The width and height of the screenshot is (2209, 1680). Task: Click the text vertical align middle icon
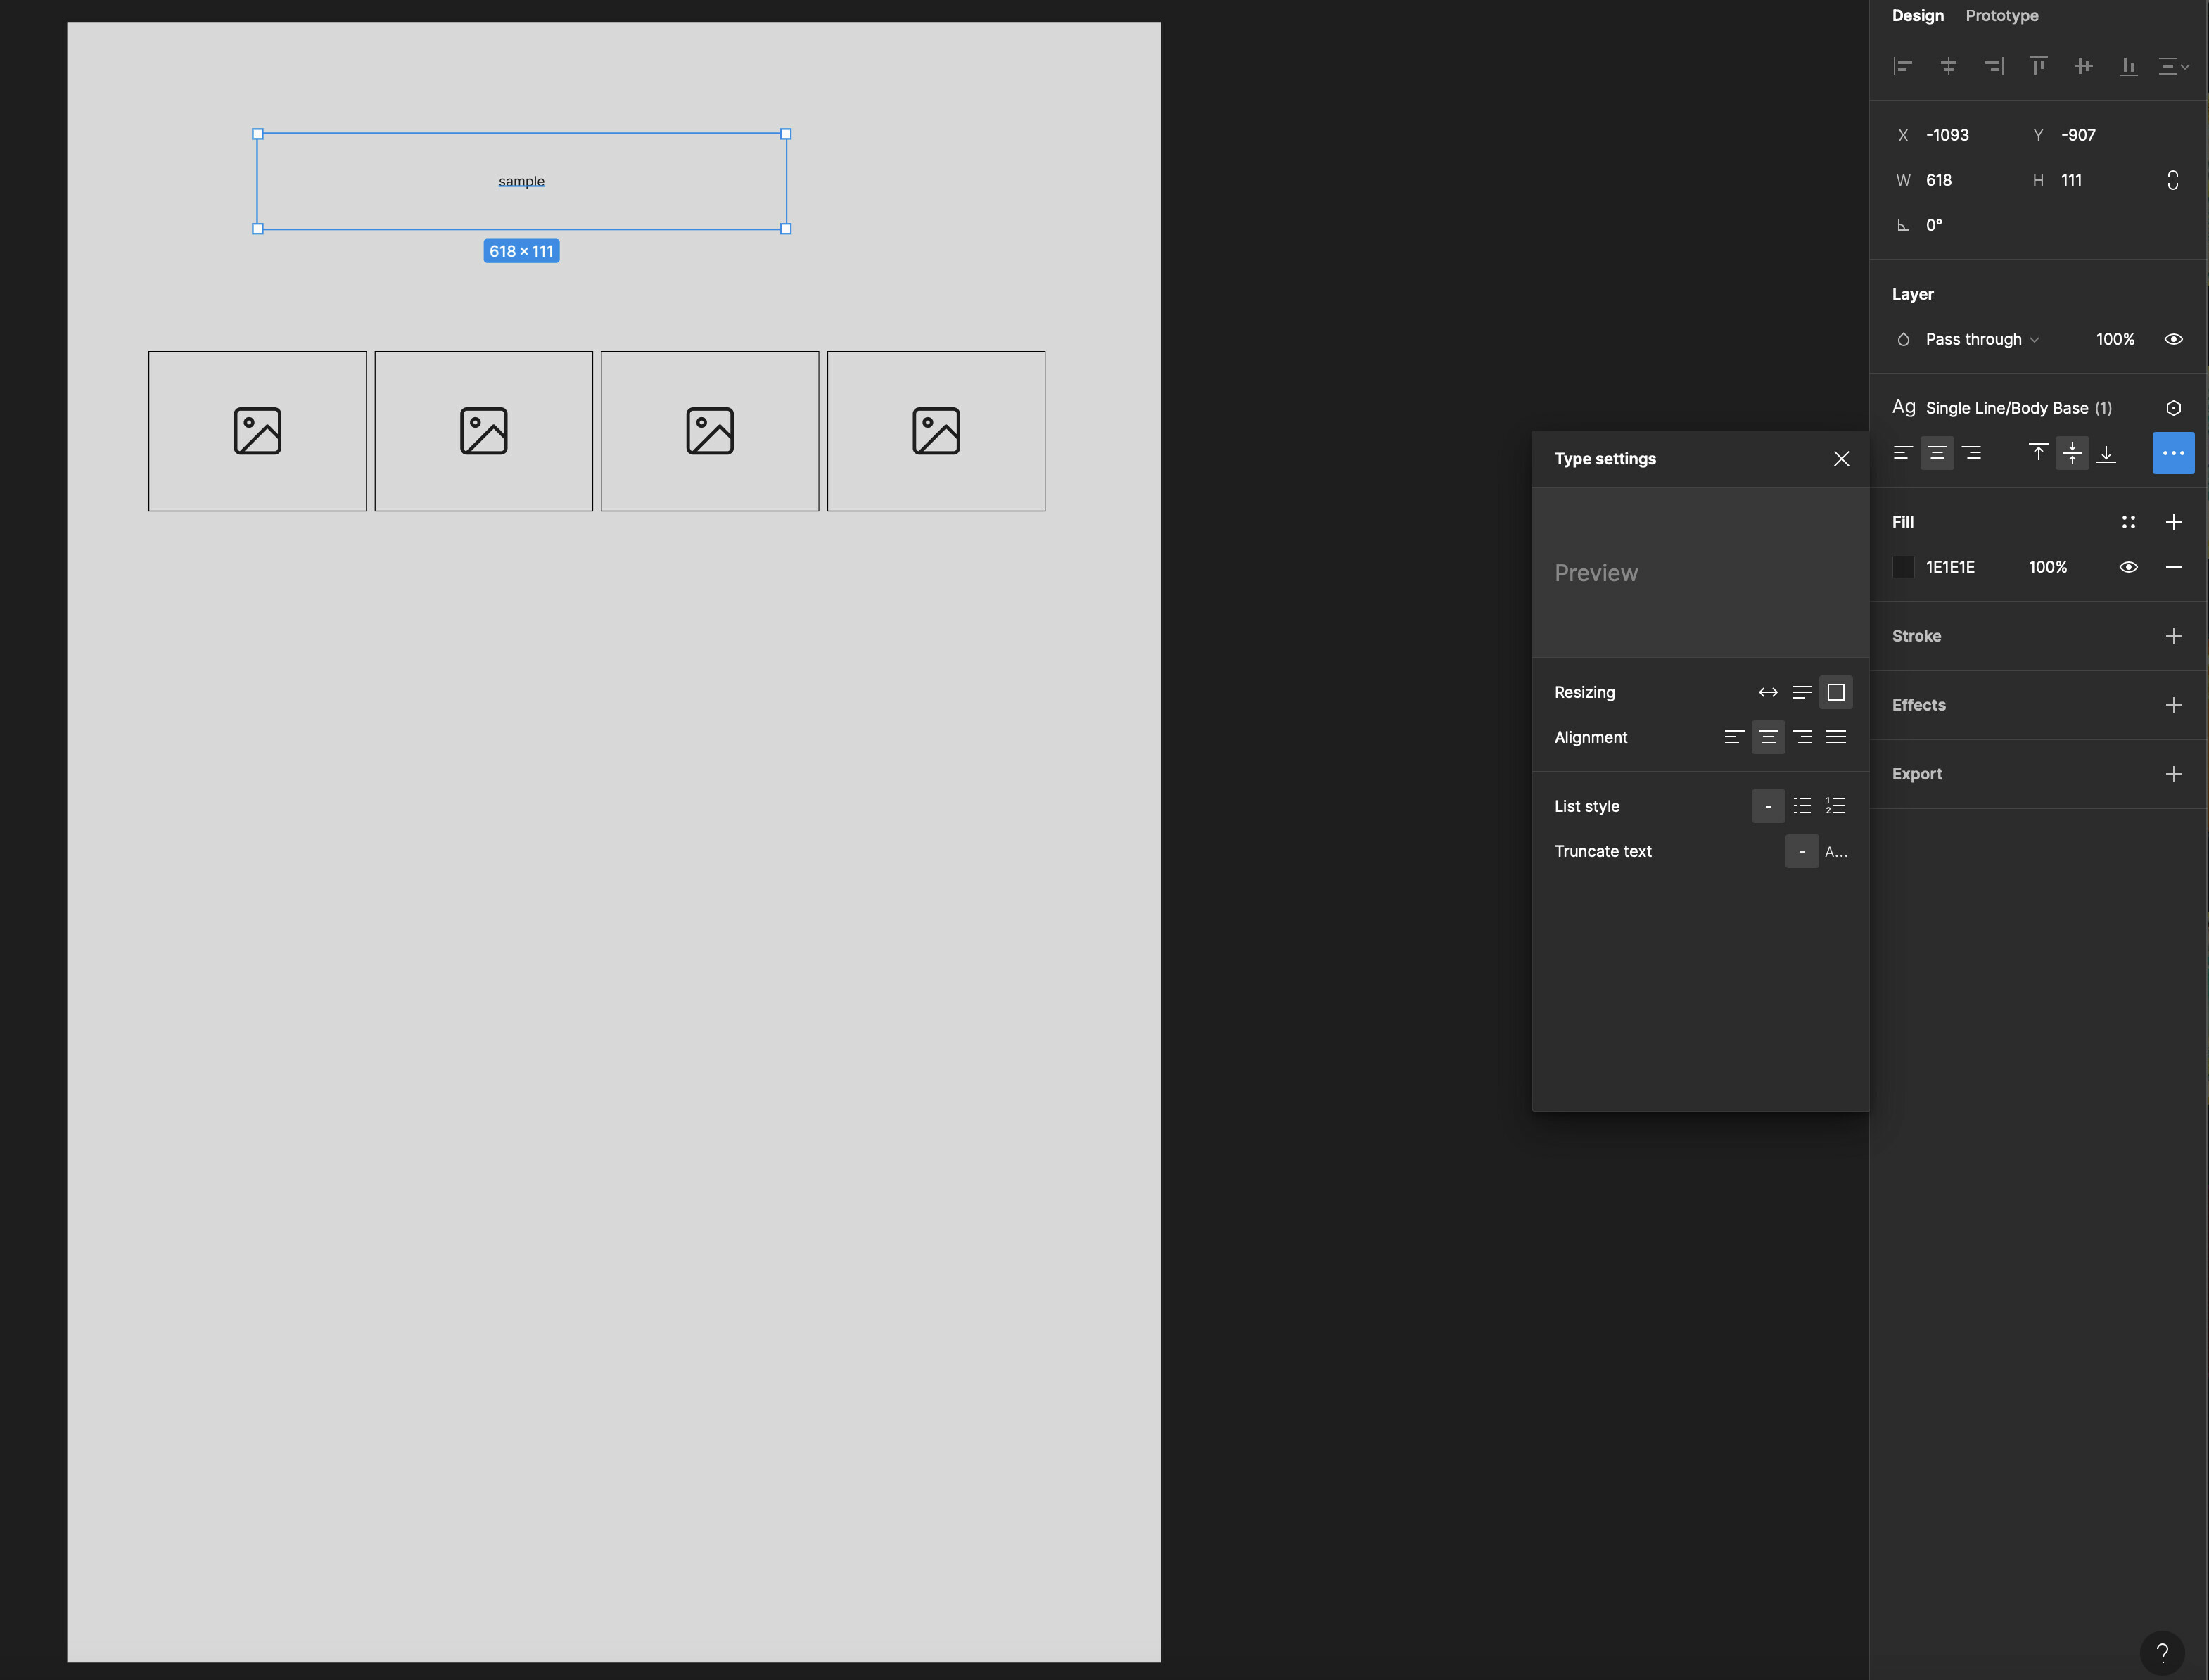[2073, 455]
